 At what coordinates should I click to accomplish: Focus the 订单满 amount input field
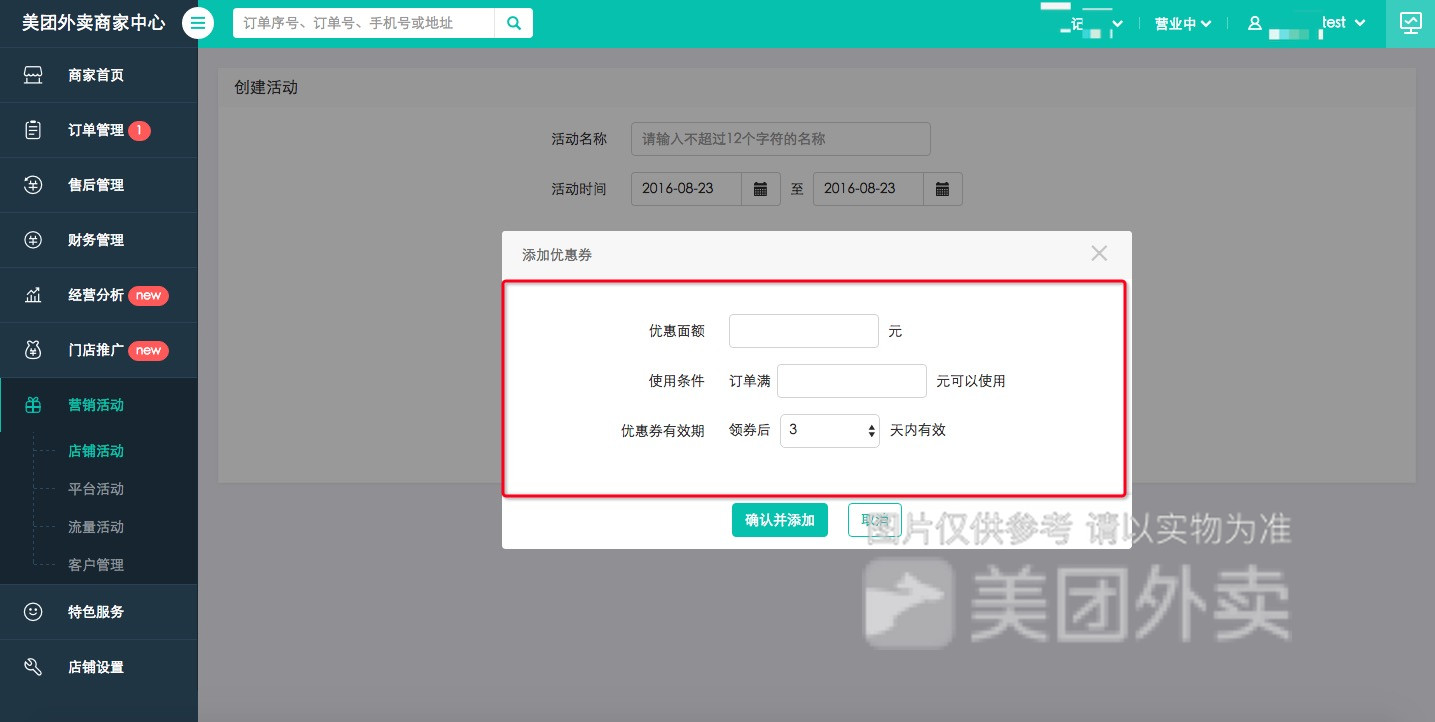point(852,381)
